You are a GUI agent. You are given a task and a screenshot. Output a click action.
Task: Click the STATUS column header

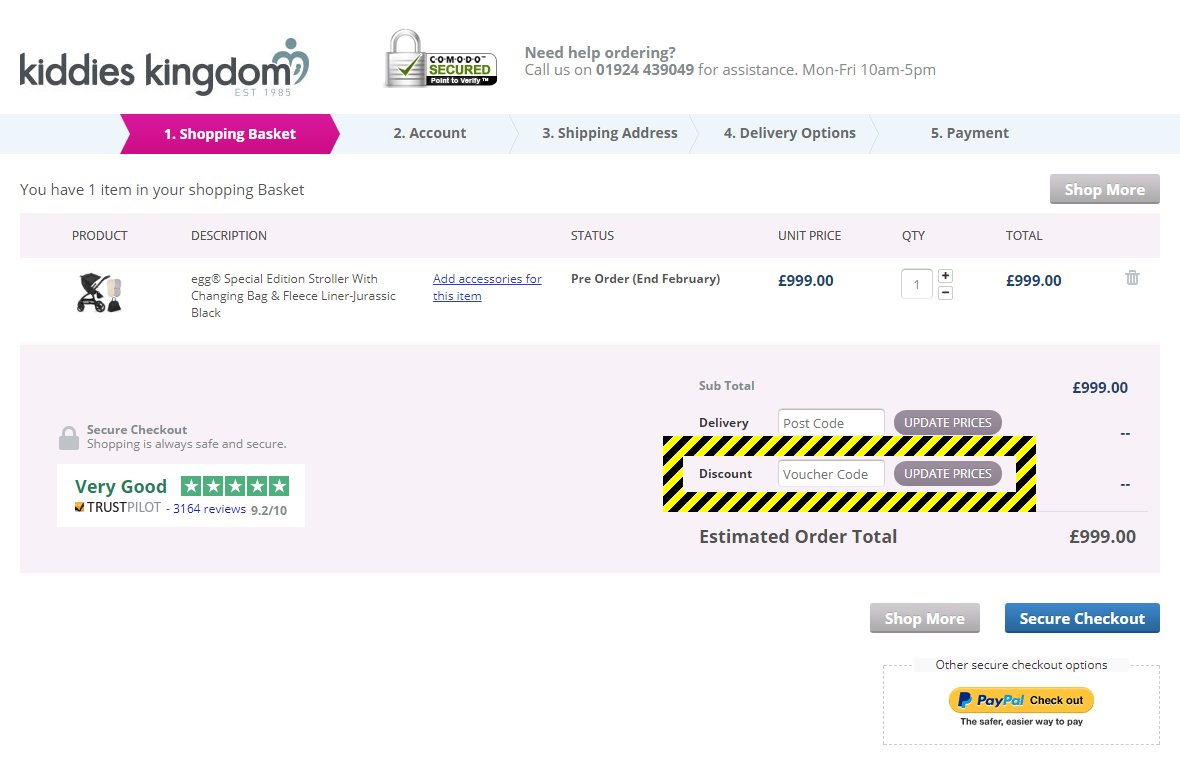pyautogui.click(x=592, y=236)
